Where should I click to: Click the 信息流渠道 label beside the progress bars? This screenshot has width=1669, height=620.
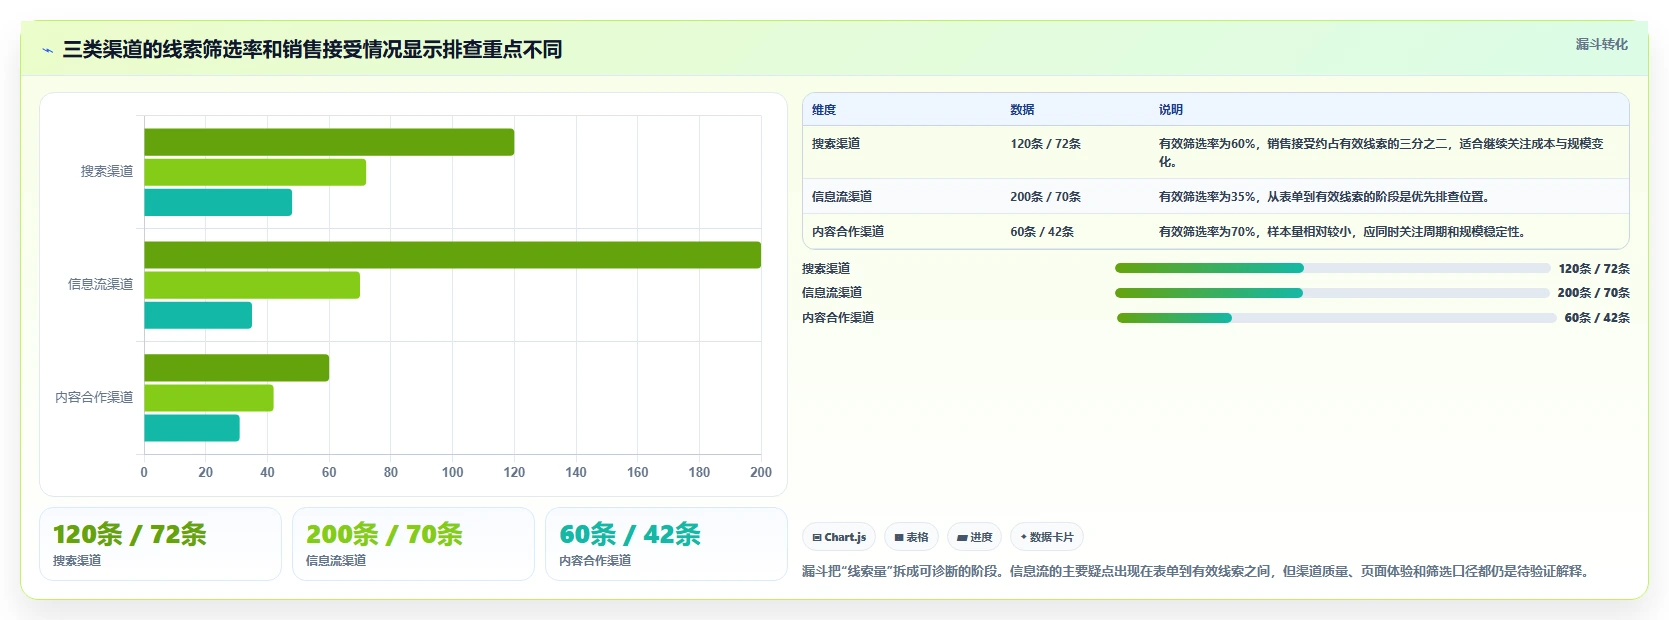832,293
